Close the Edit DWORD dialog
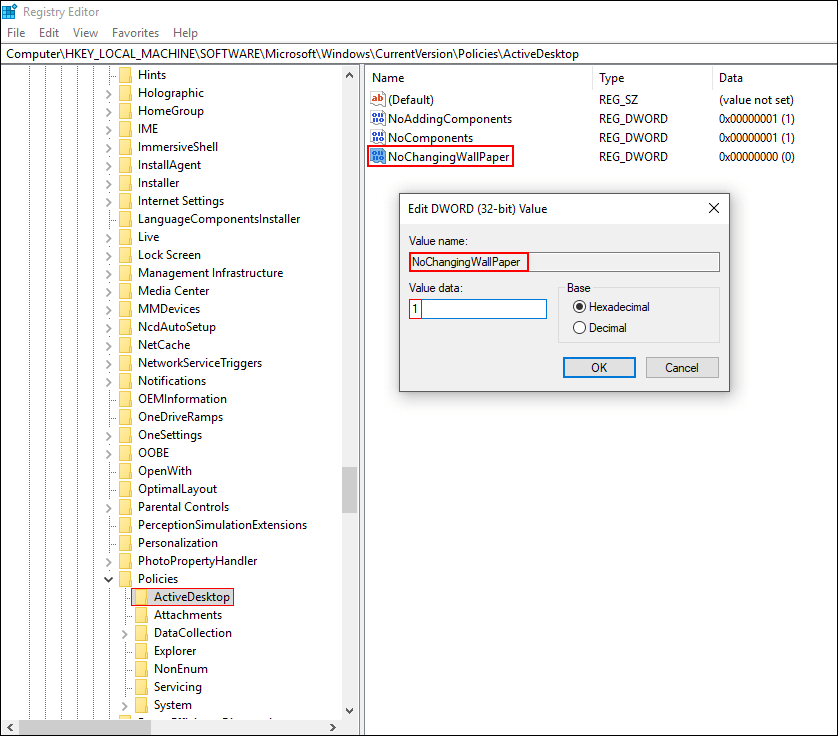 pyautogui.click(x=713, y=208)
